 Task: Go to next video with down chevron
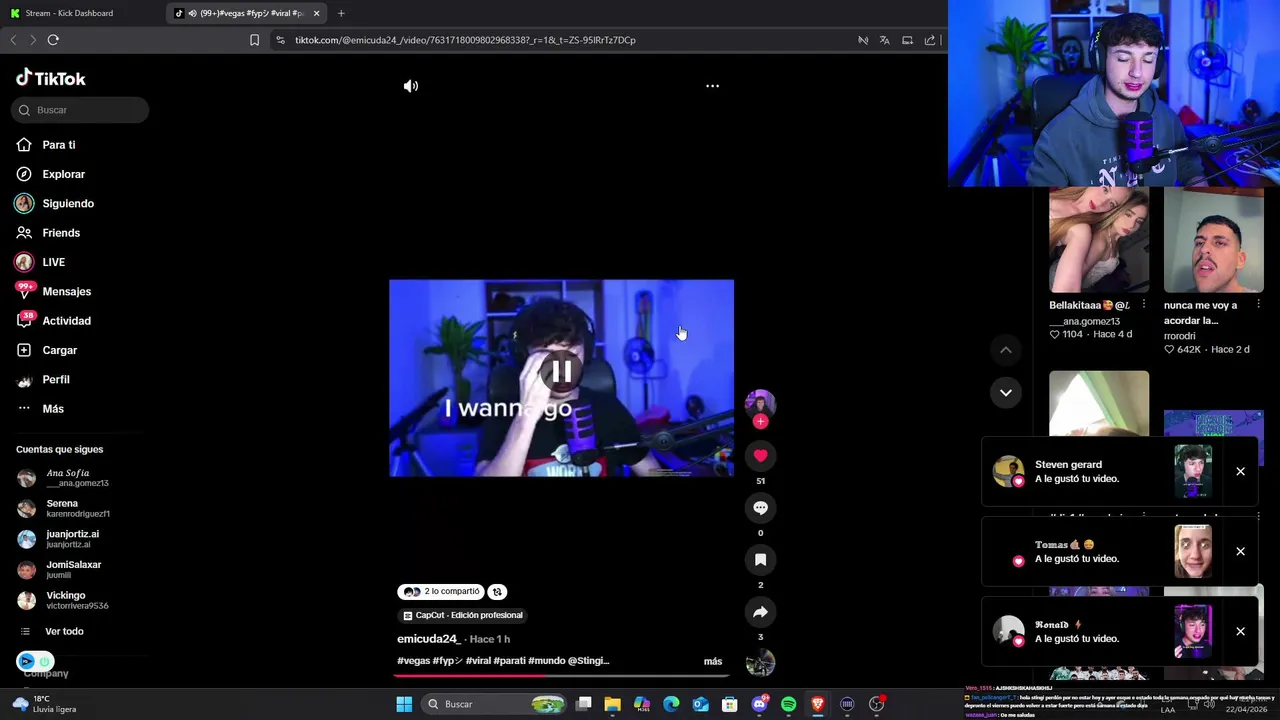tap(1005, 392)
